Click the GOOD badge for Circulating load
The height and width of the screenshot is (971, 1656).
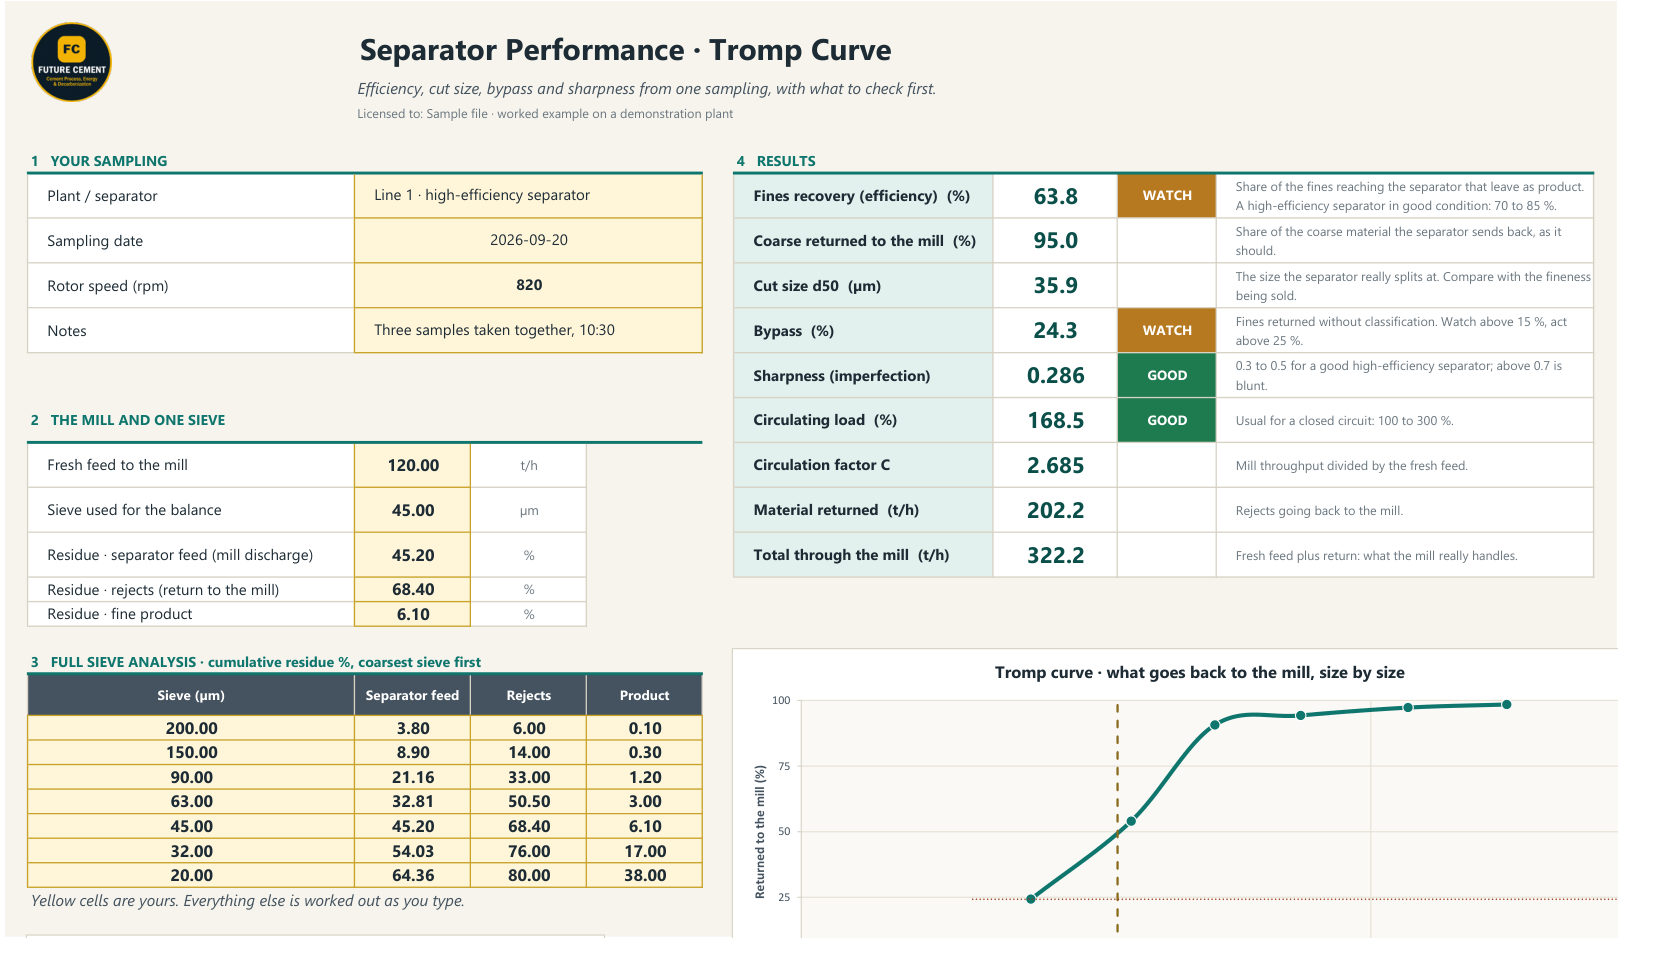[x=1167, y=420]
